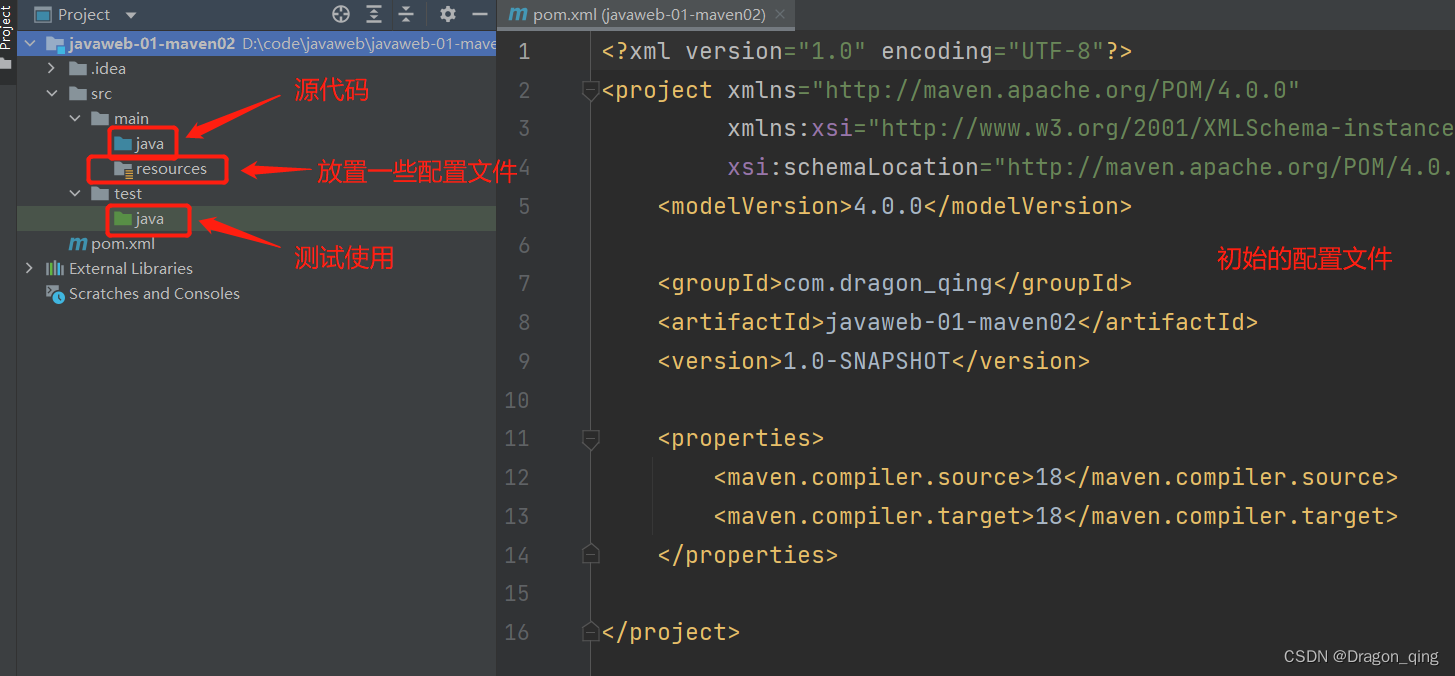This screenshot has height=676, width=1455.
Task: Expand External Libraries node
Action: (x=30, y=268)
